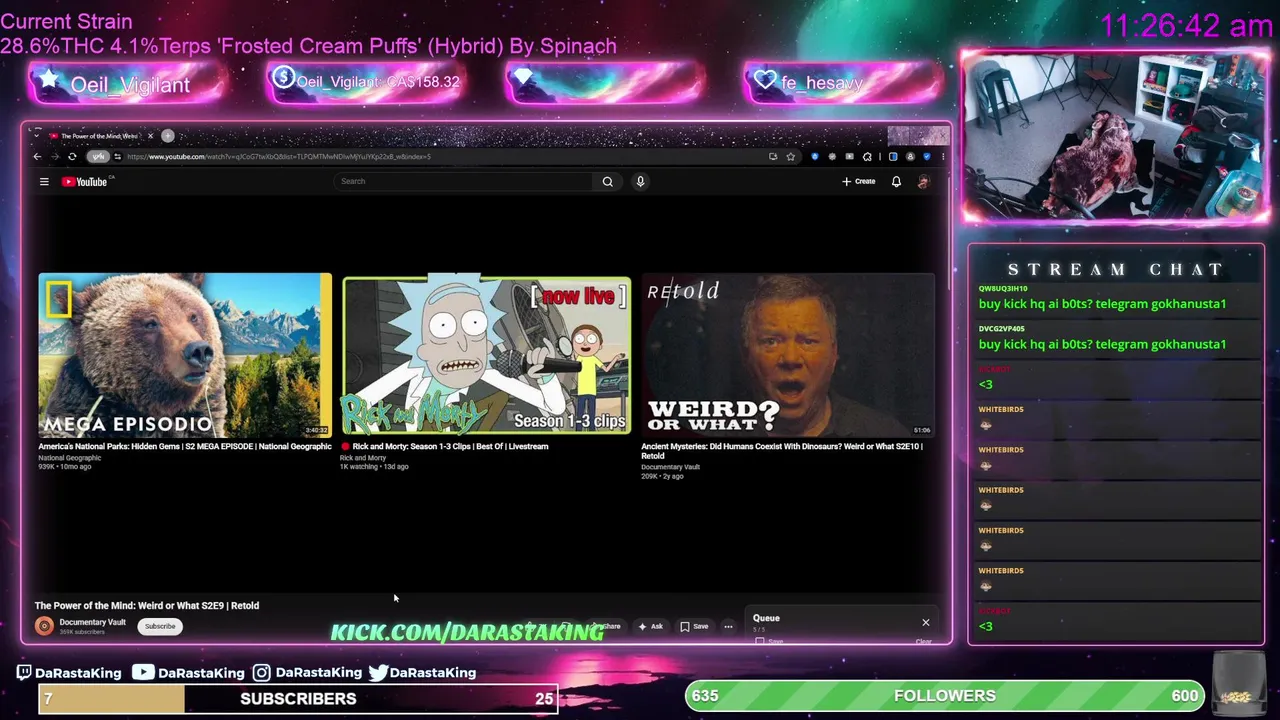The height and width of the screenshot is (720, 1280).
Task: Open Weird or What Retold thumbnail
Action: coord(788,355)
